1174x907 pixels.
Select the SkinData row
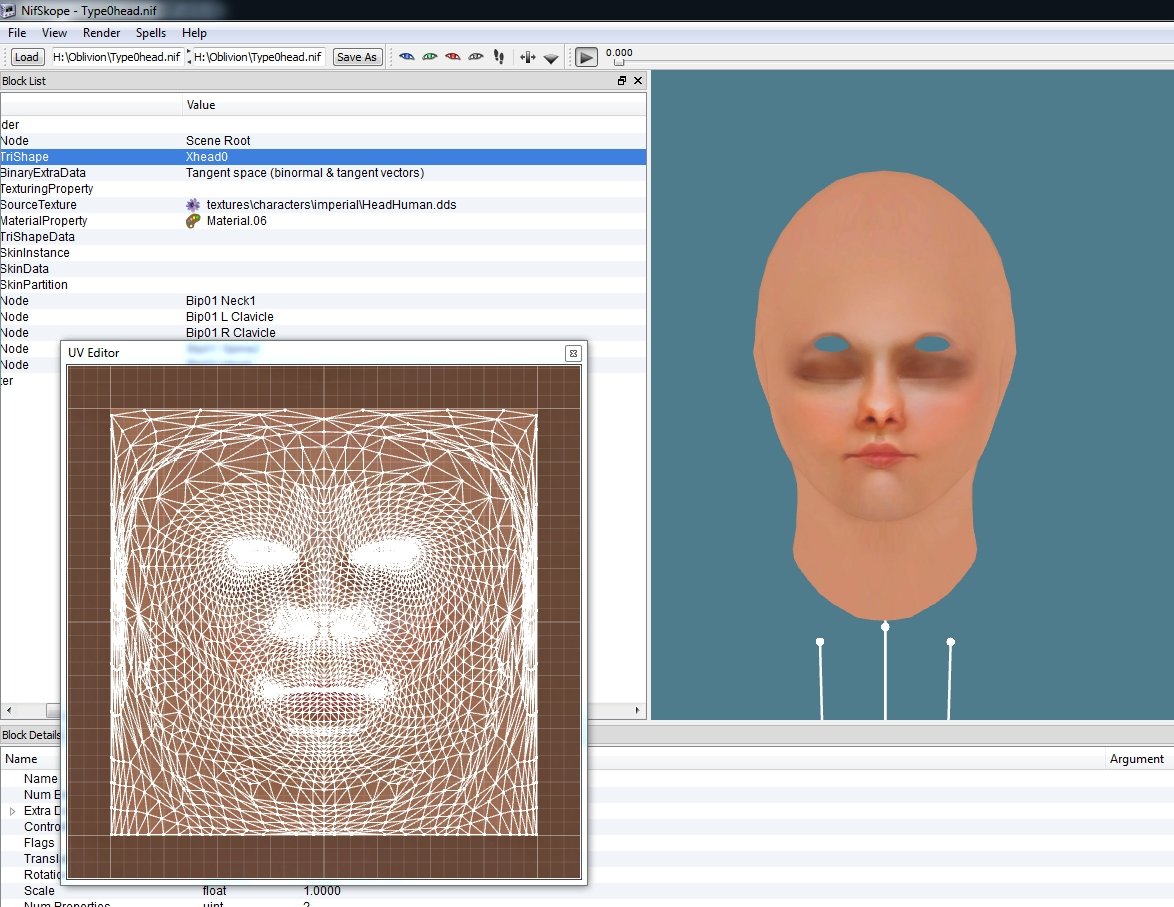click(323, 269)
